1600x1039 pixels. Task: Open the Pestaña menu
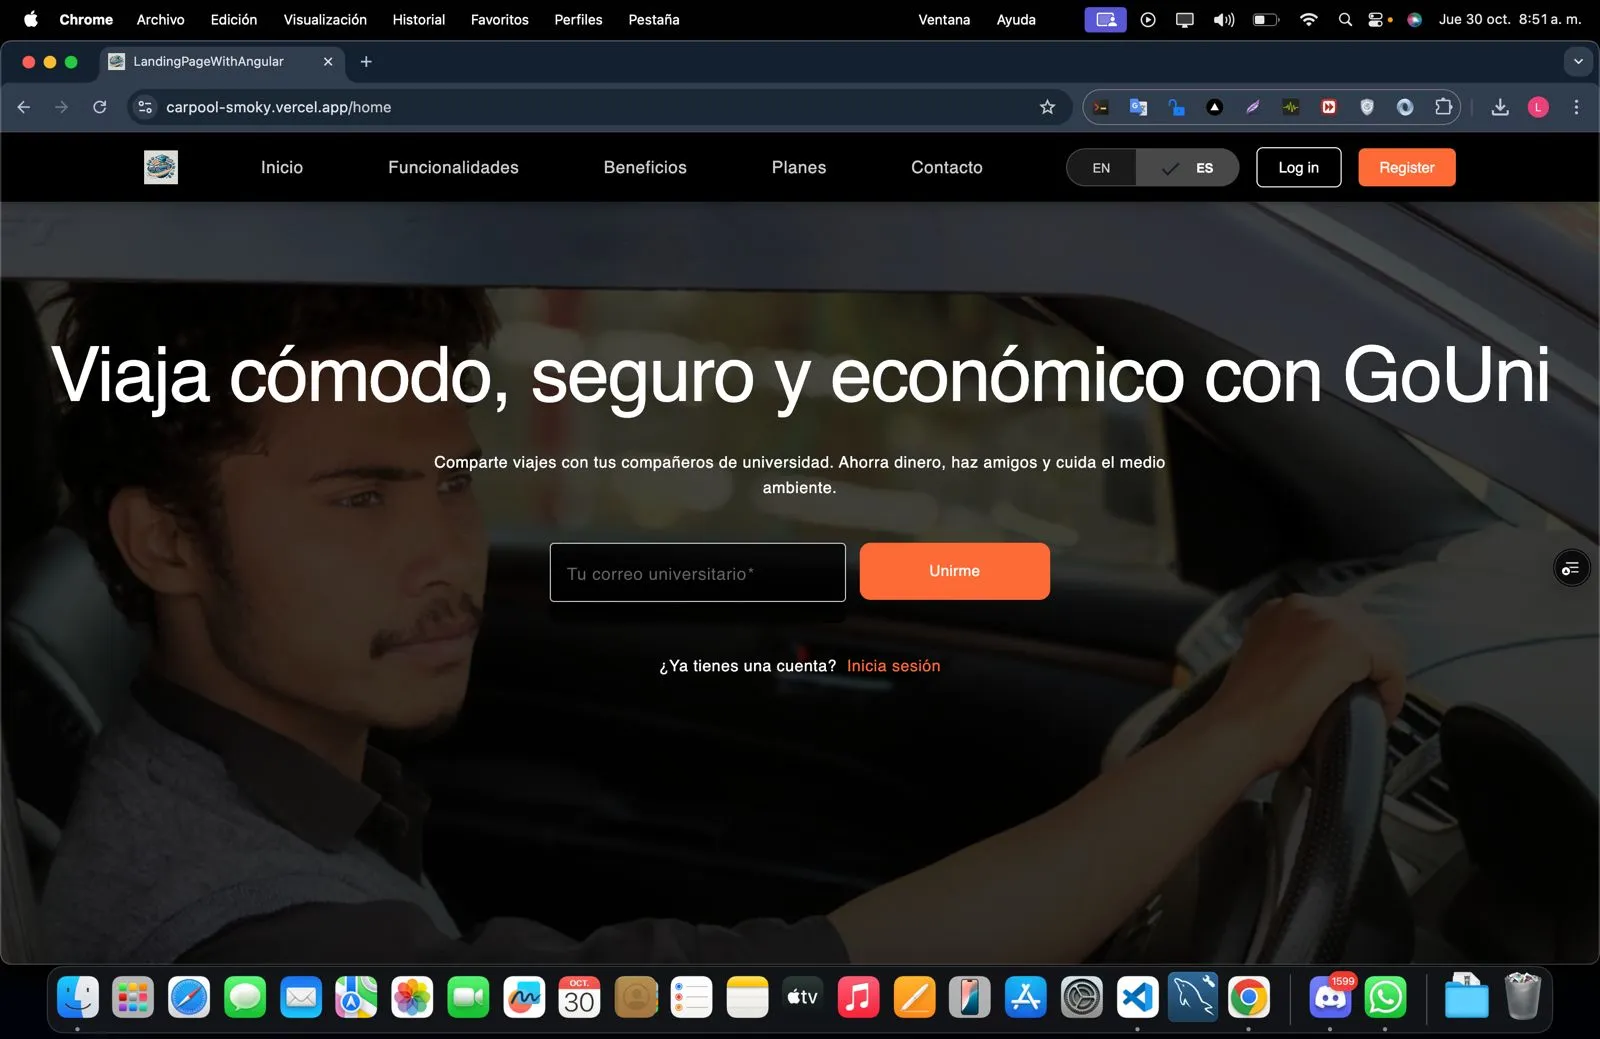(x=654, y=19)
